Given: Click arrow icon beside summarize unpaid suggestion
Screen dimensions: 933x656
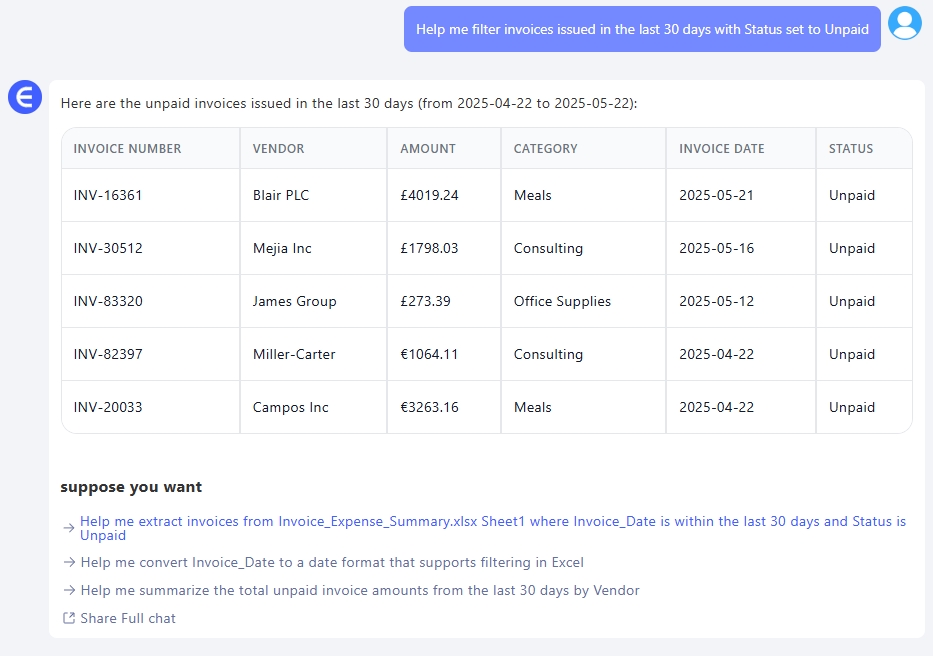Looking at the screenshot, I should [69, 591].
